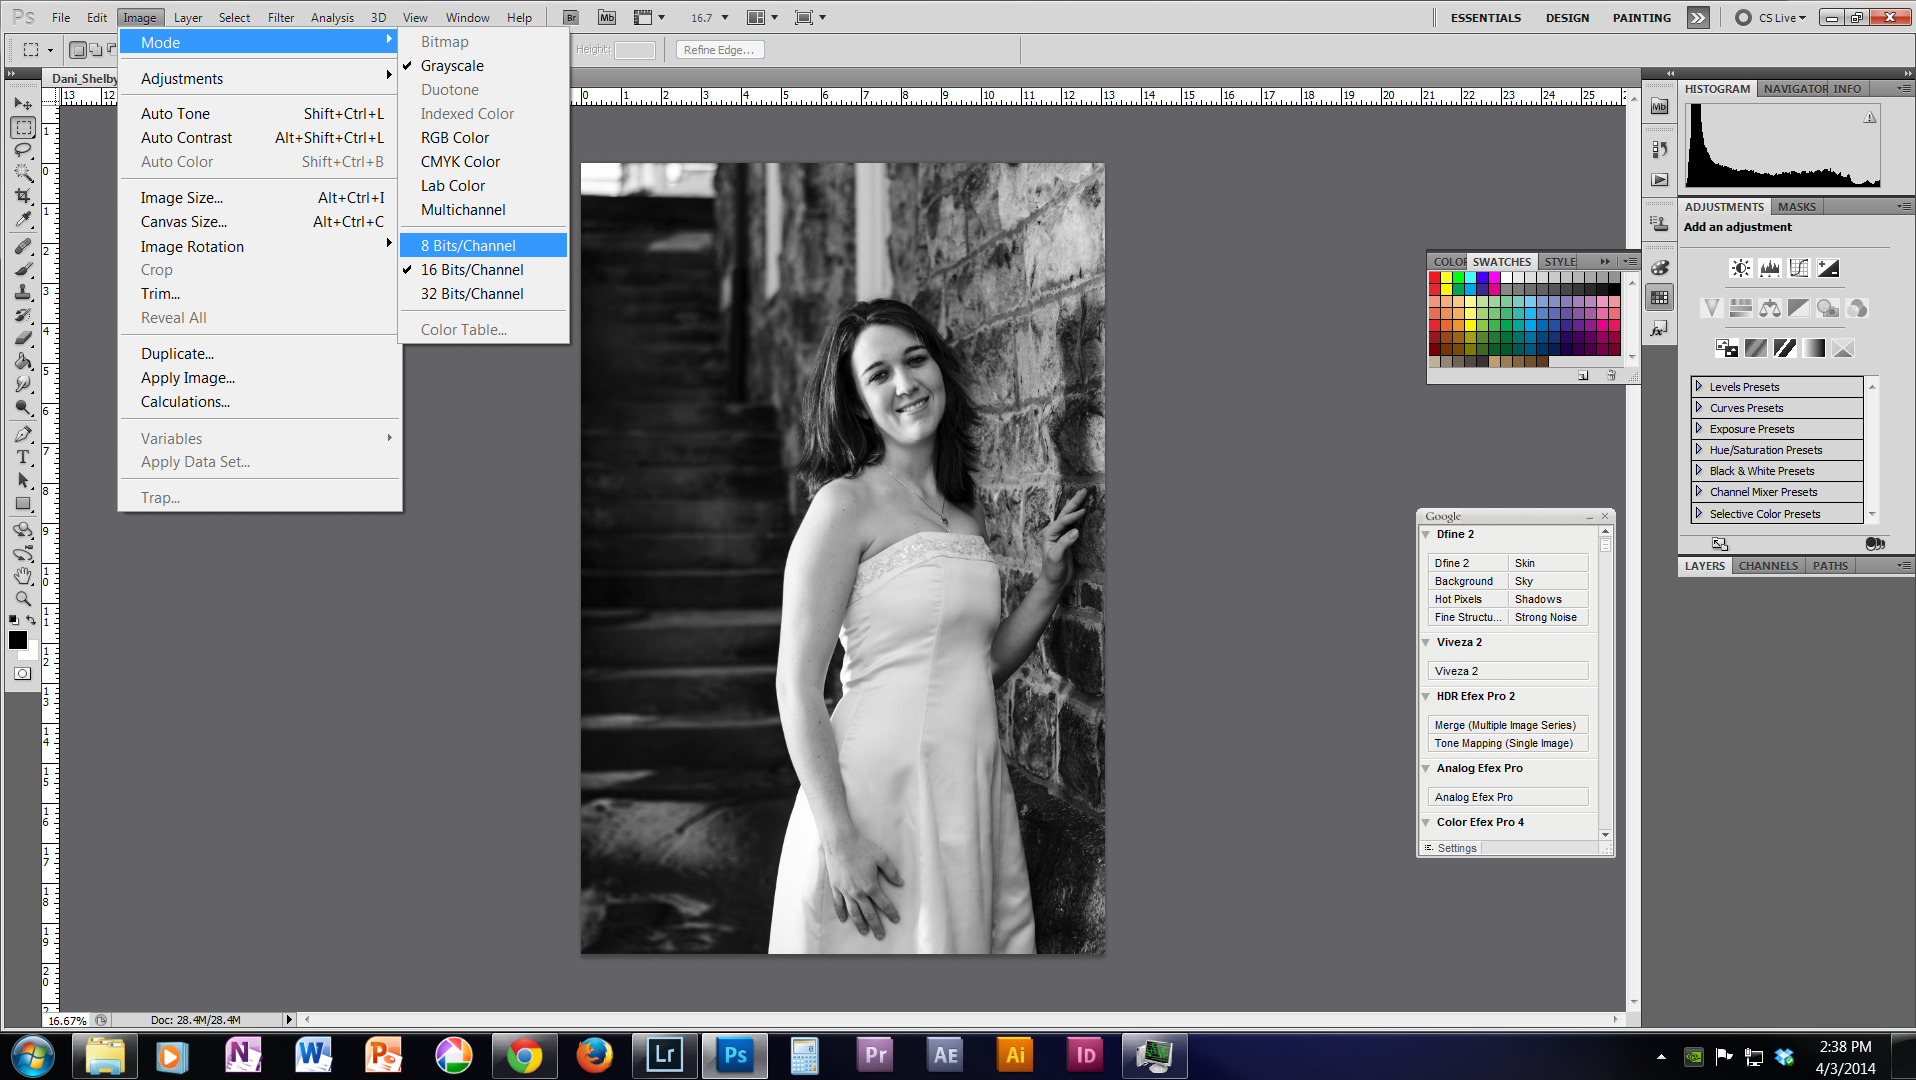The height and width of the screenshot is (1080, 1916).
Task: Select the Rectangular Marquee tool
Action: [23, 128]
